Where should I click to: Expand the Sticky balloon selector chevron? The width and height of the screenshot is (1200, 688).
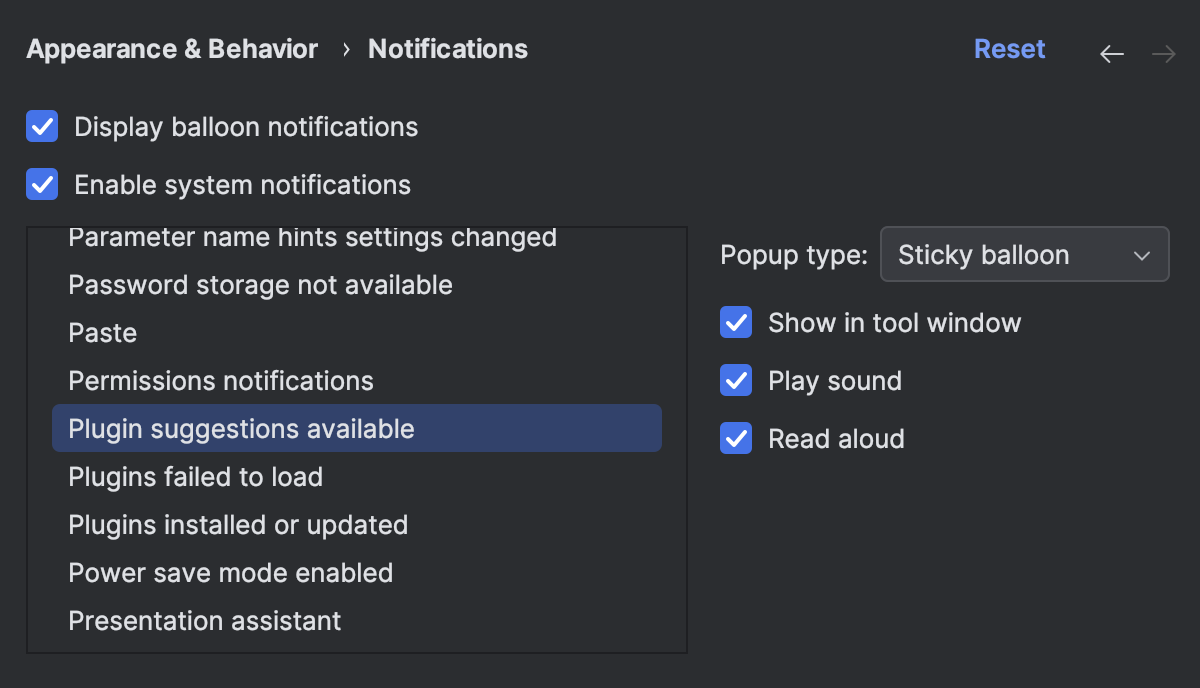[1141, 254]
